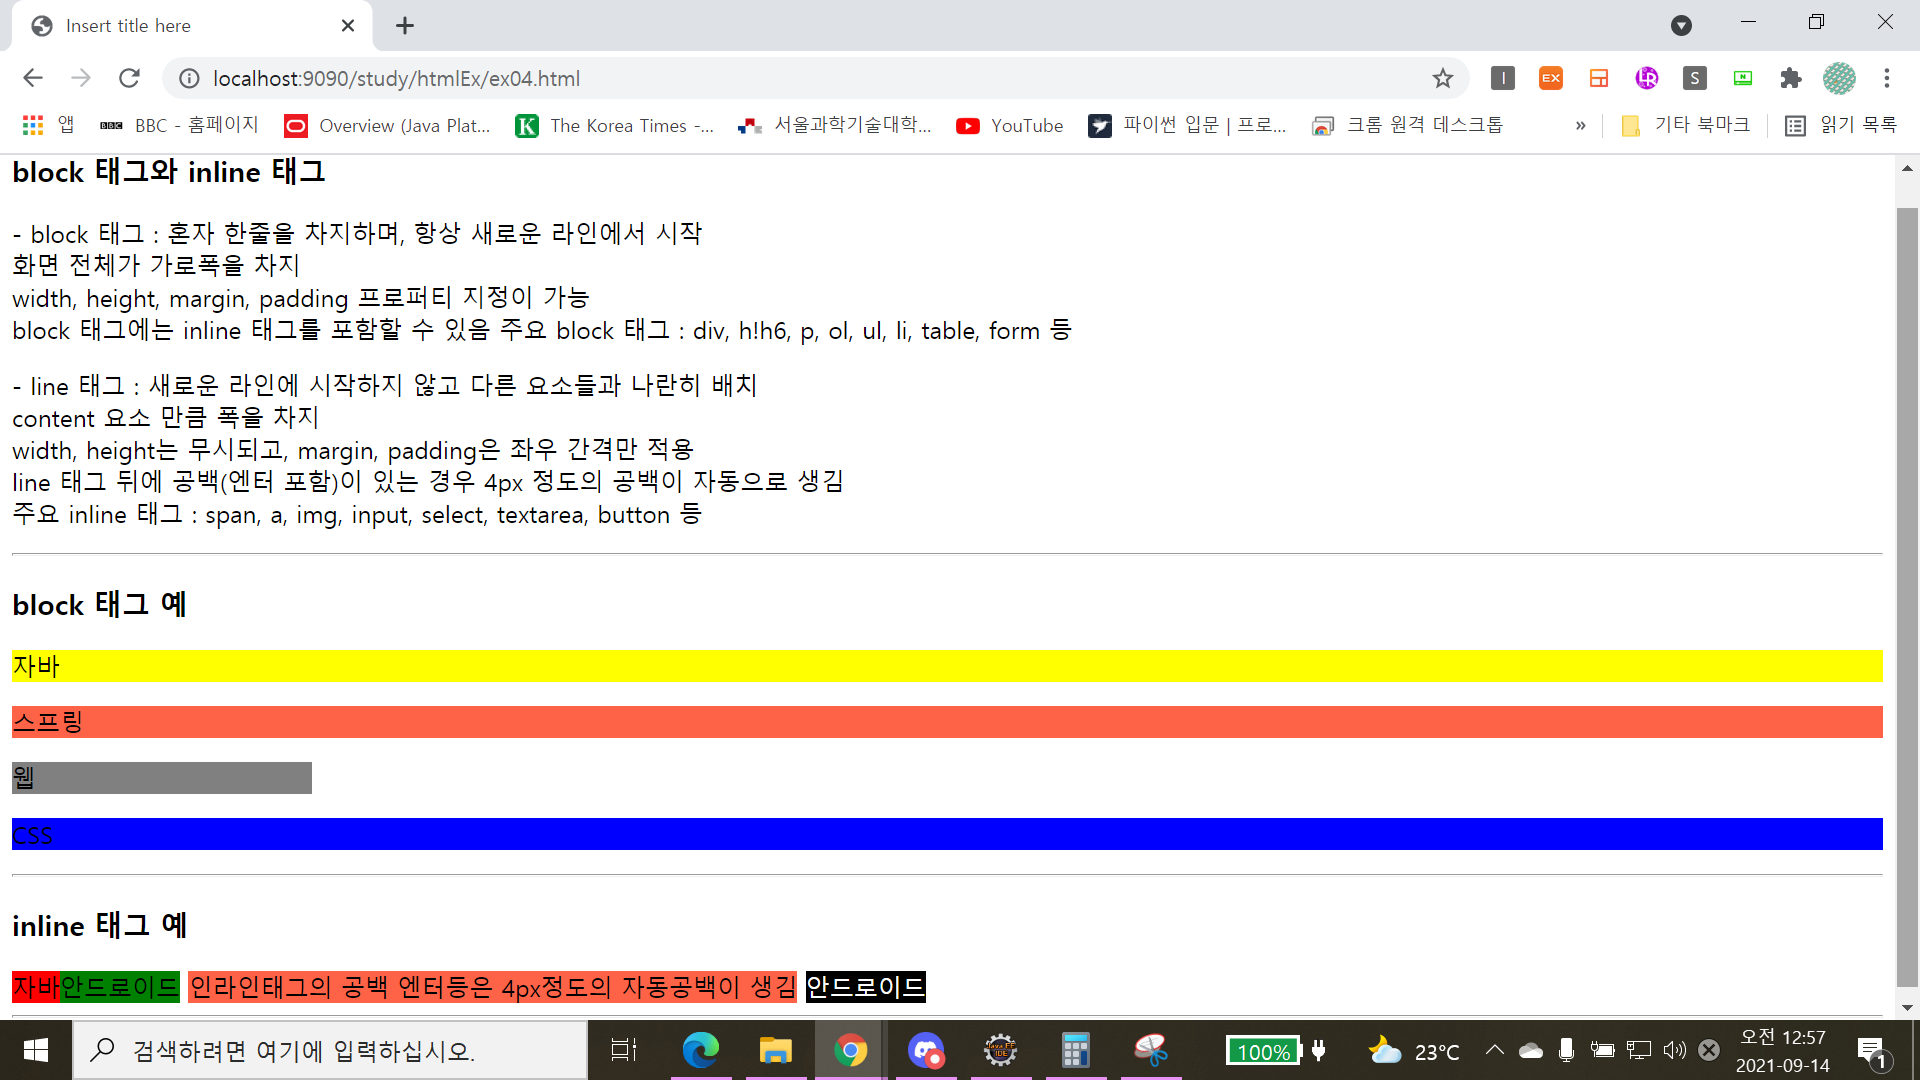Reload the current page
1920x1080 pixels.
click(129, 78)
